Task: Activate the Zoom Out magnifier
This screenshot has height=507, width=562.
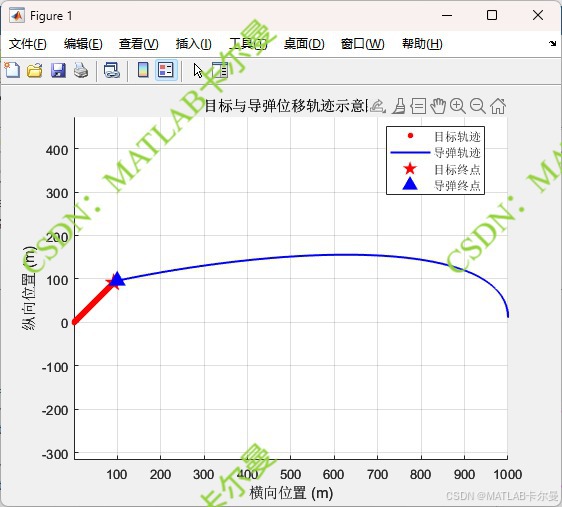Action: pos(478,106)
